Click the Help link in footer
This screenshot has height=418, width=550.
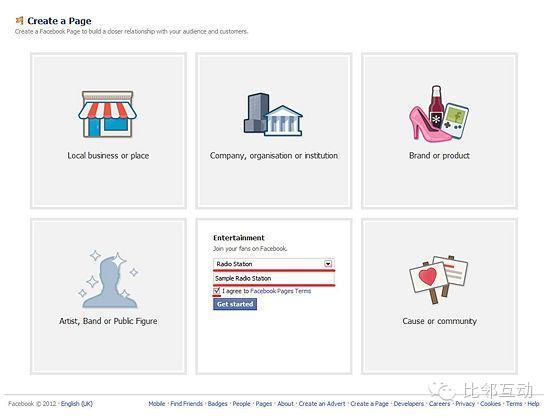(x=533, y=404)
